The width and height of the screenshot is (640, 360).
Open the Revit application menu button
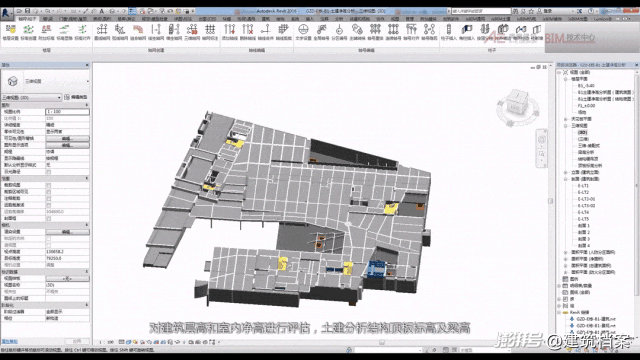[7, 13]
